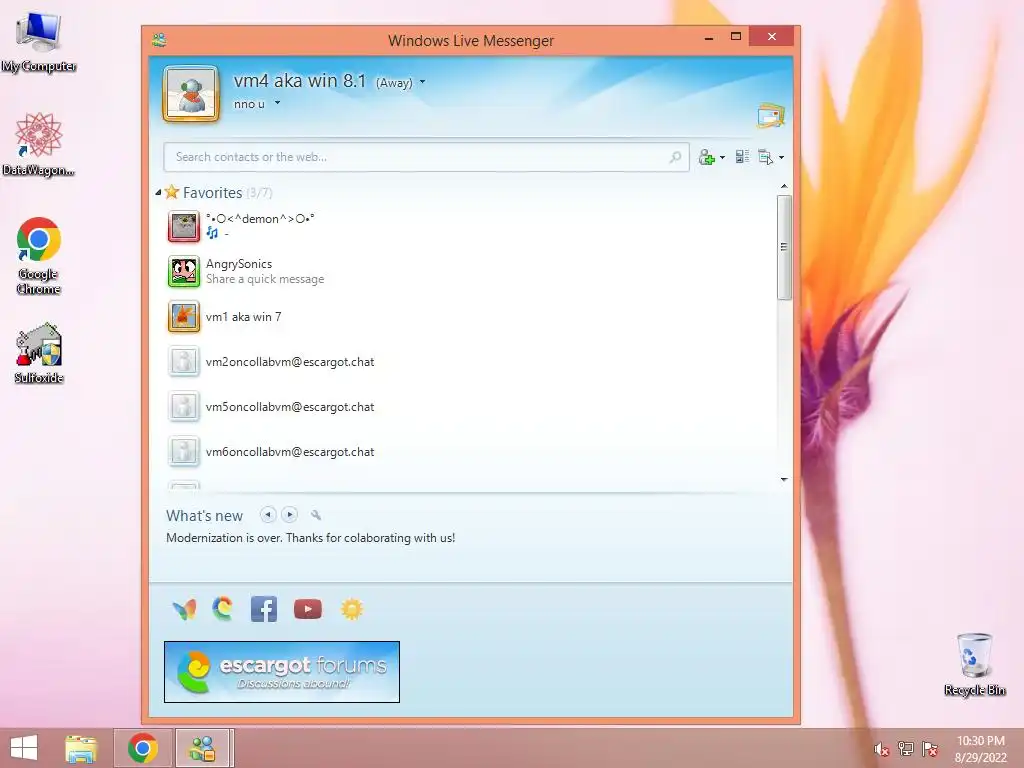Show next What's new item
Viewport: 1024px width, 768px height.
289,515
